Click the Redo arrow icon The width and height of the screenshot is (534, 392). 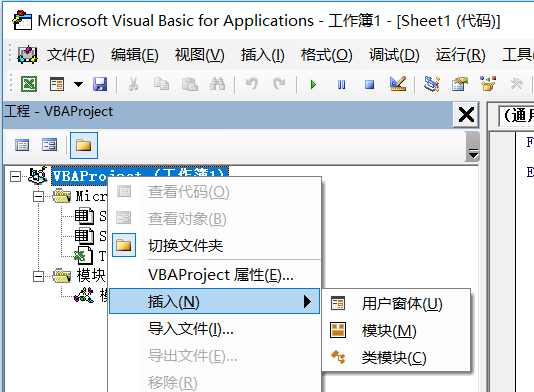pyautogui.click(x=279, y=84)
